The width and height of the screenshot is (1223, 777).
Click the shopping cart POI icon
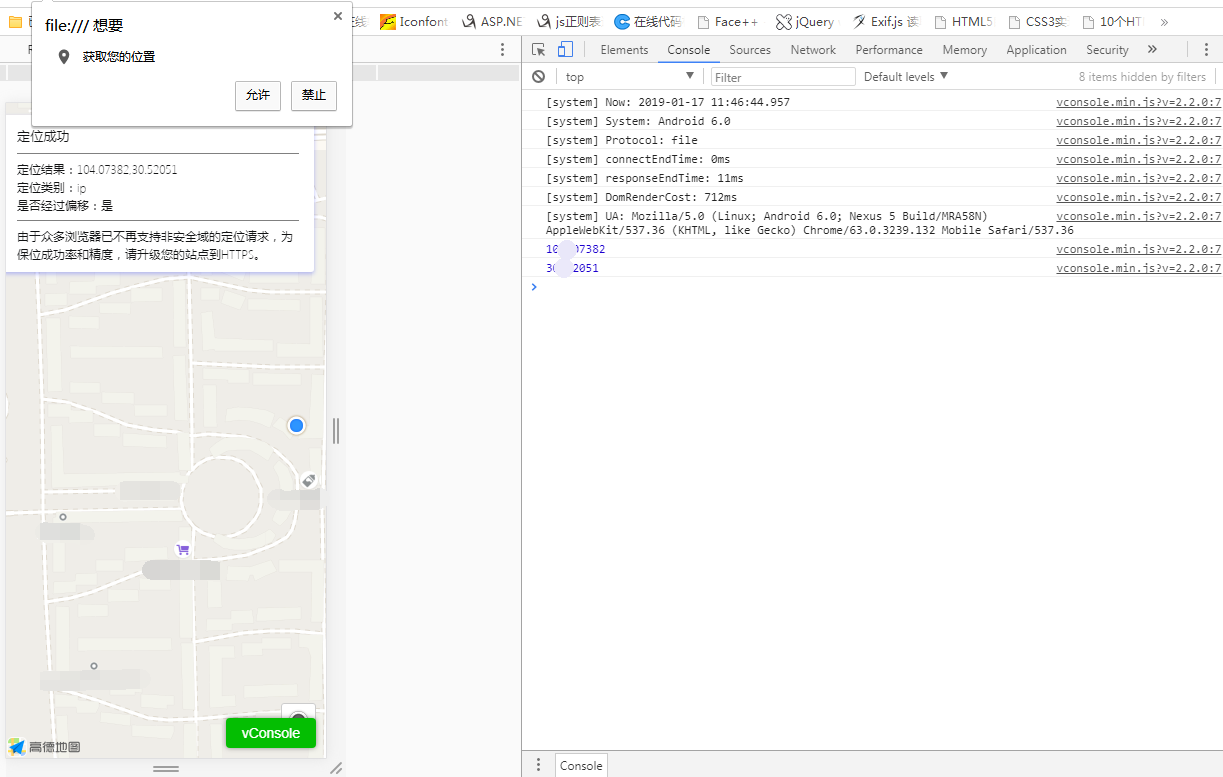click(x=182, y=549)
